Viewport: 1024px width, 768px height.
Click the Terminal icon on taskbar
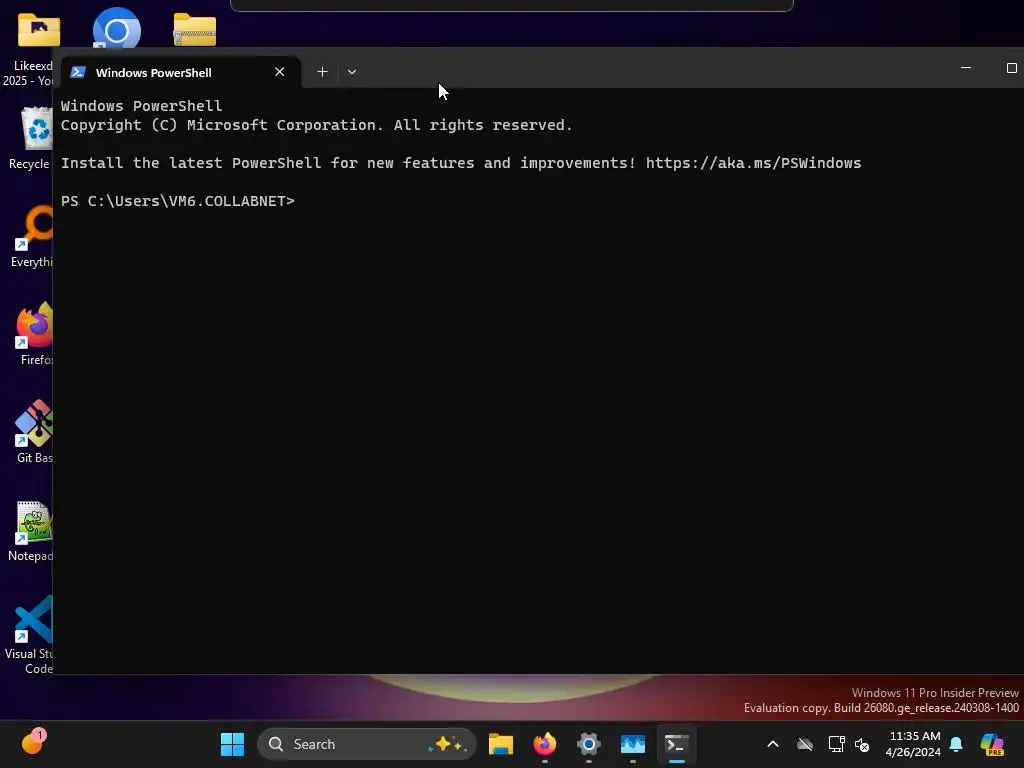pos(677,744)
